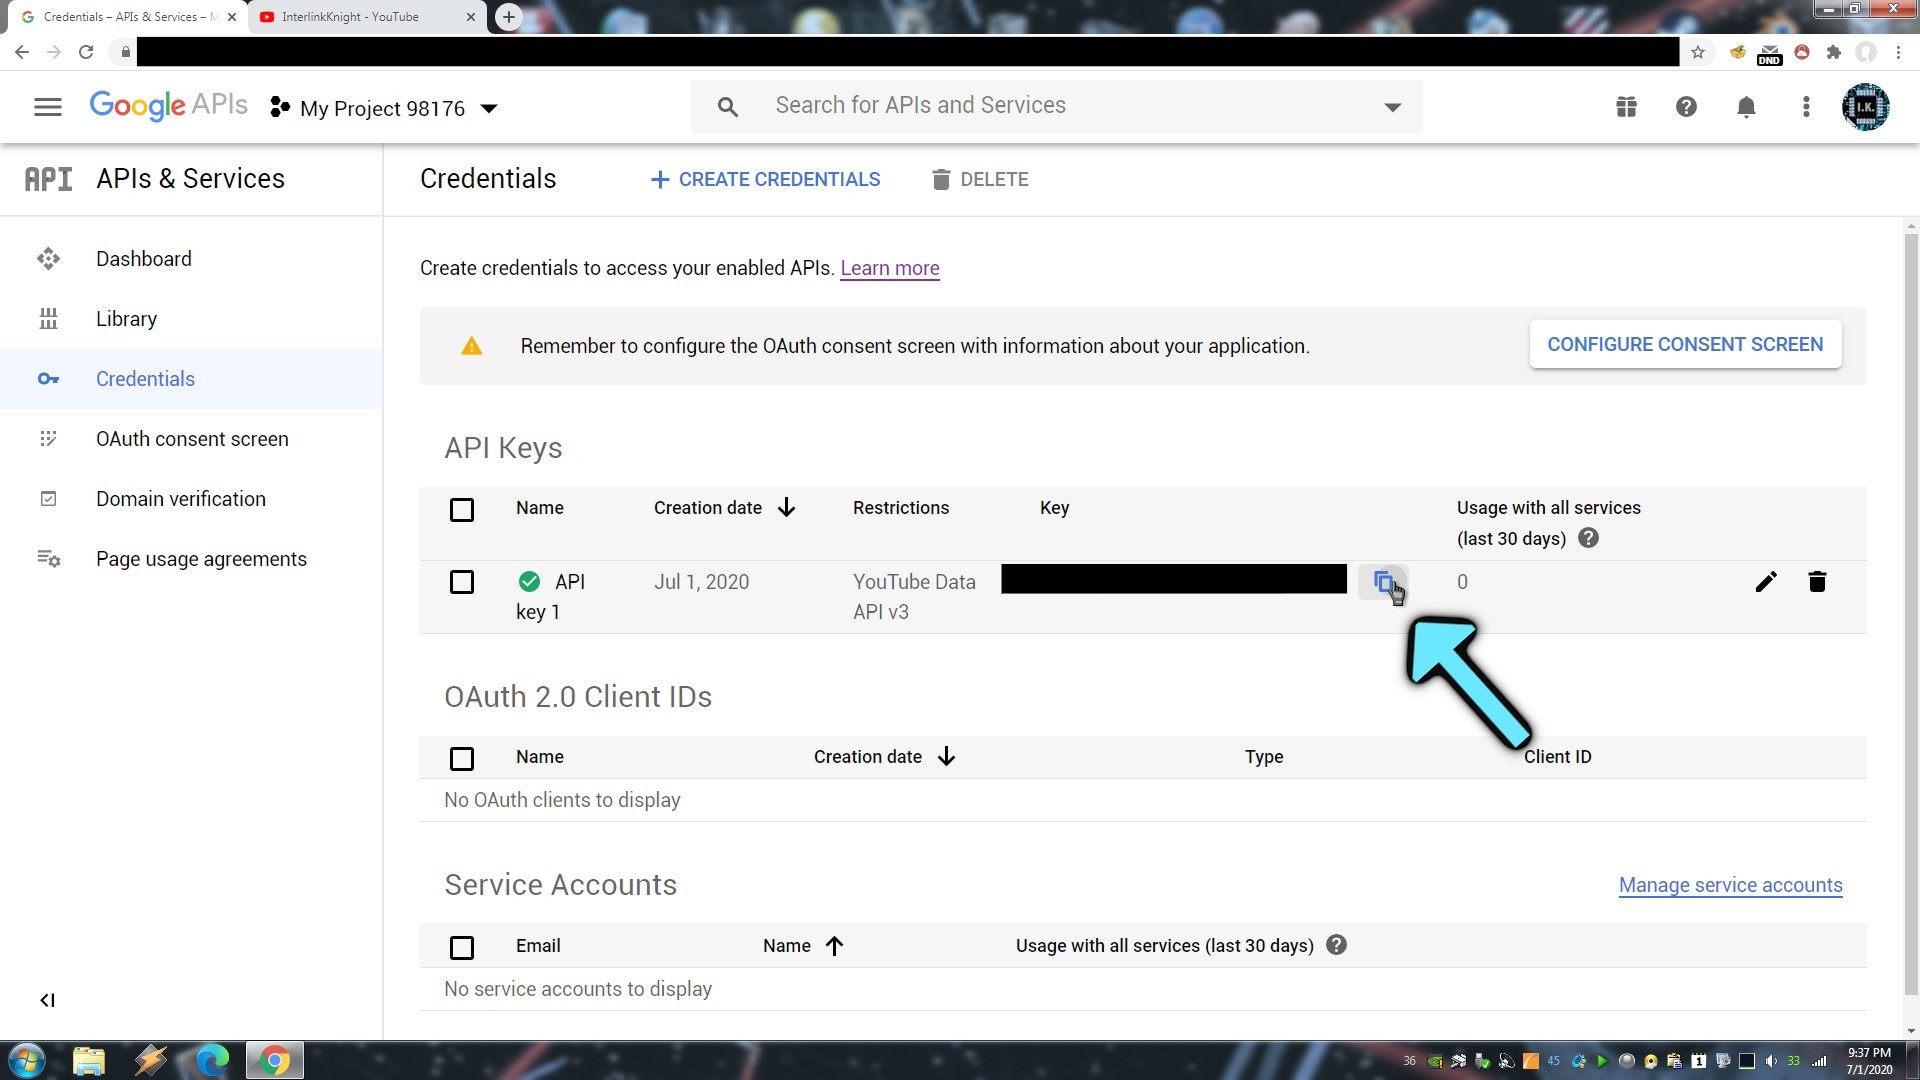Click the CREATE CREDENTIALS button
Image resolution: width=1920 pixels, height=1080 pixels.
765,178
